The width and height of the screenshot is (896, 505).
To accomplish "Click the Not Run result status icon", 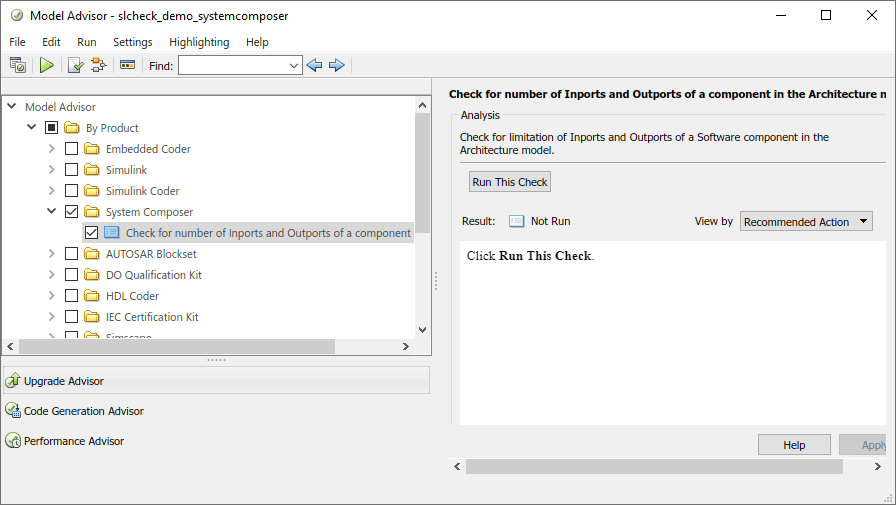I will (x=516, y=221).
